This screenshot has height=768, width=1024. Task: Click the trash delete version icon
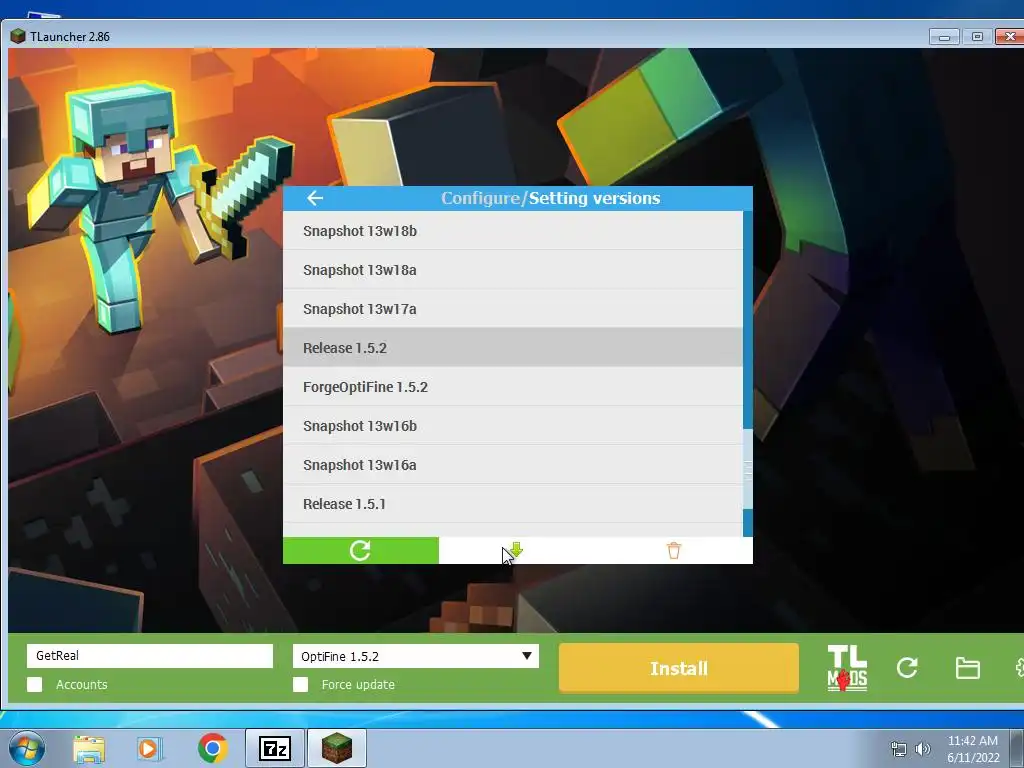point(674,551)
